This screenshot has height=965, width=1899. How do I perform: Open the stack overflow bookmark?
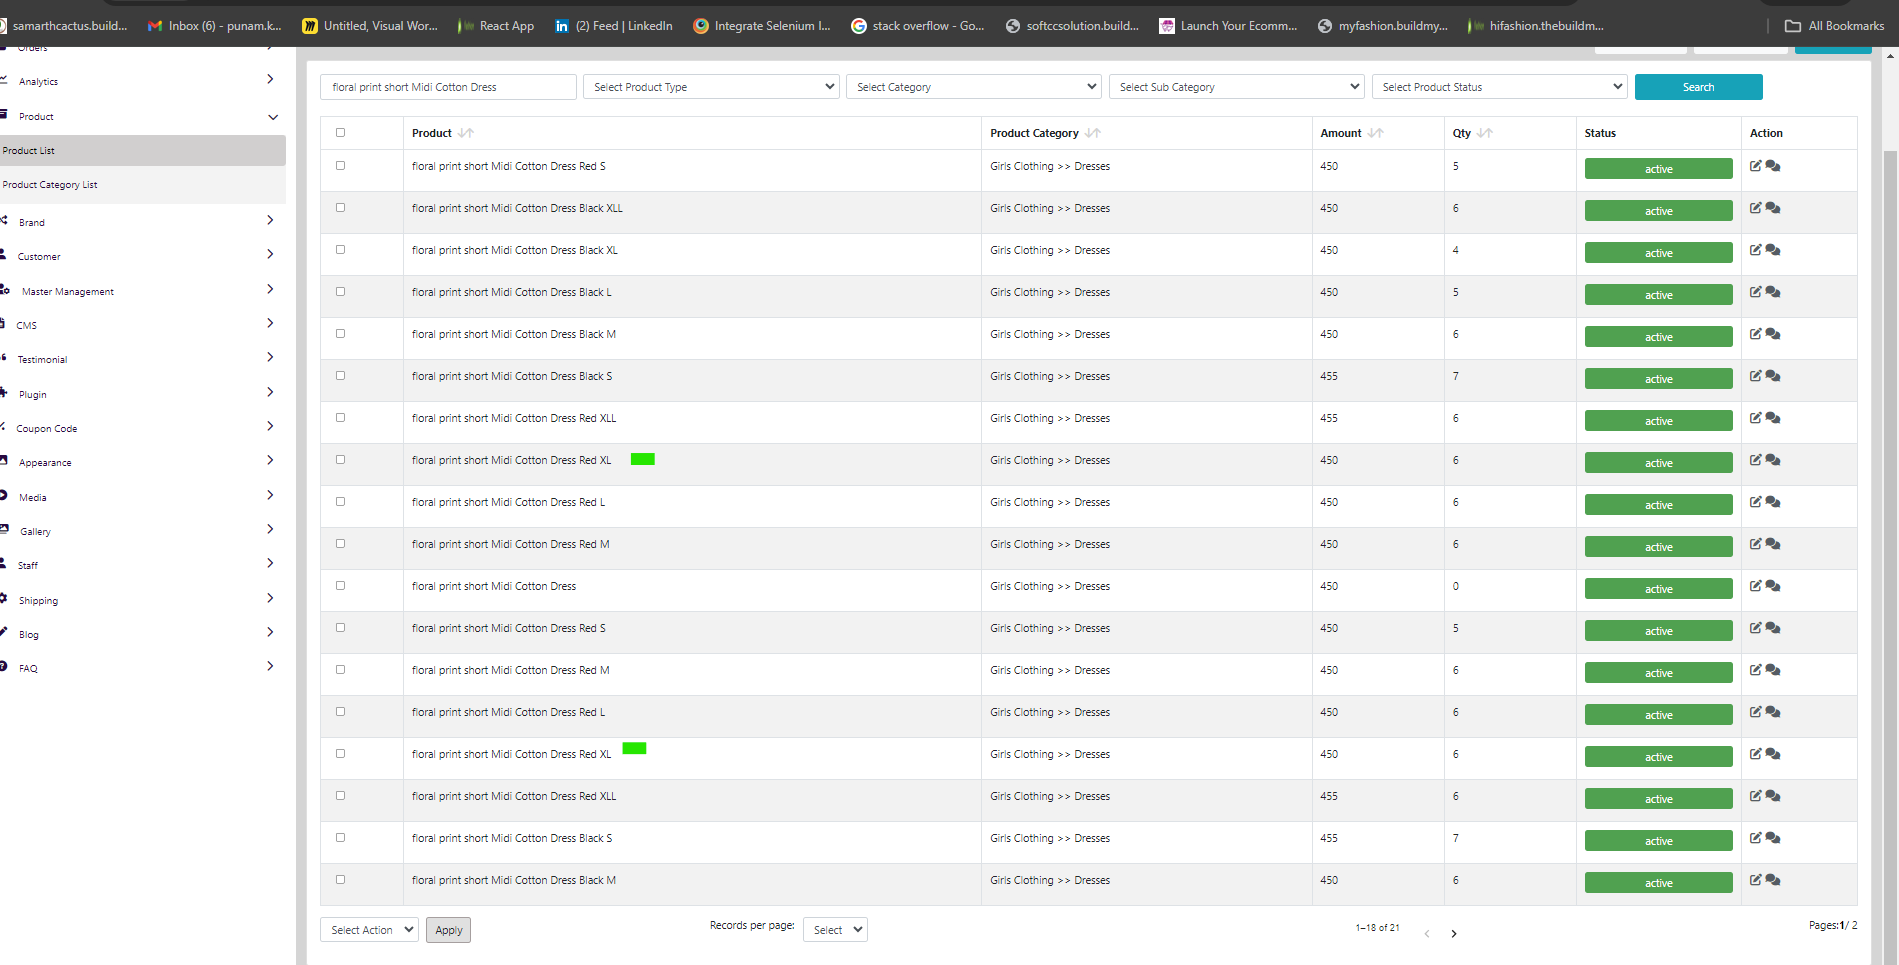pos(917,26)
